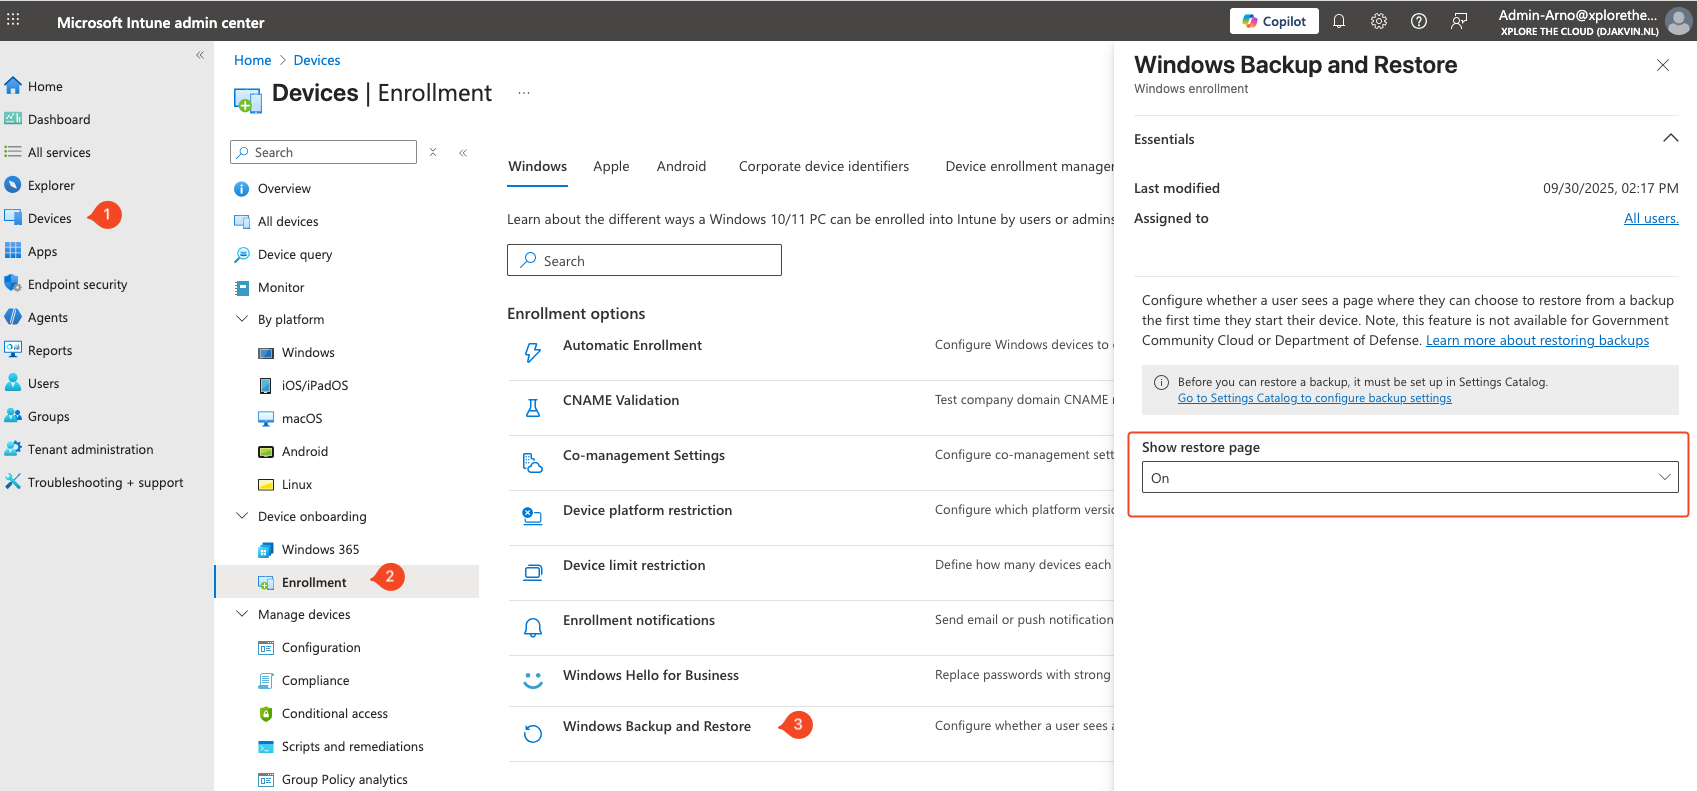
Task: Open the notifications bell icon
Action: pos(1339,21)
